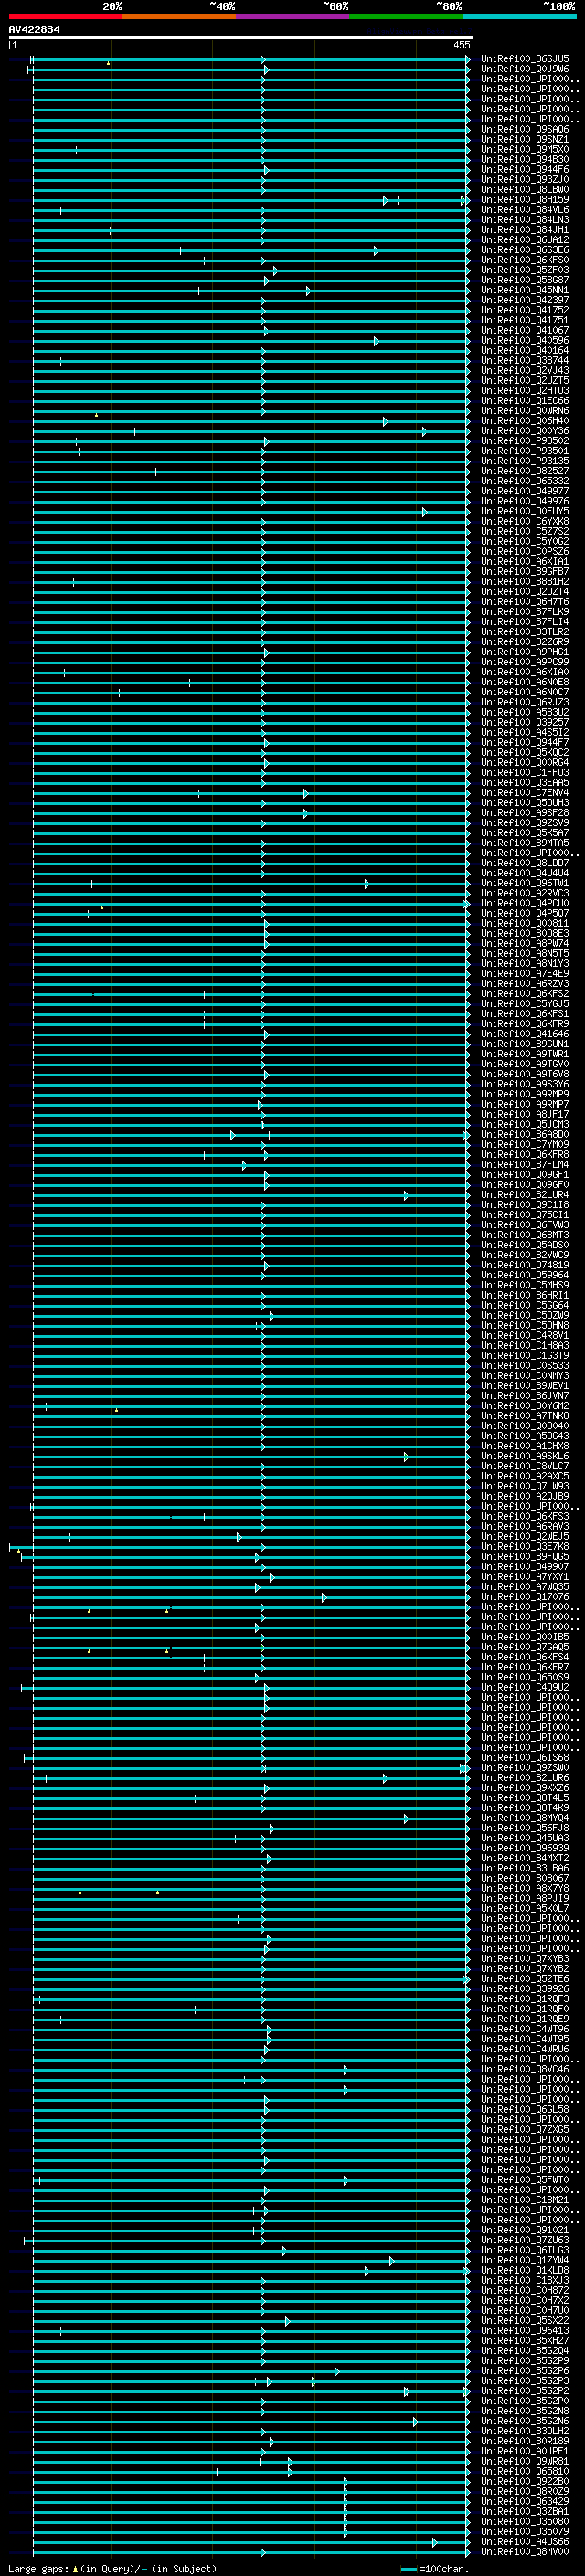Click label UniRef100_A4US66
This screenshot has height=2576, width=585.
pos(525,2542)
